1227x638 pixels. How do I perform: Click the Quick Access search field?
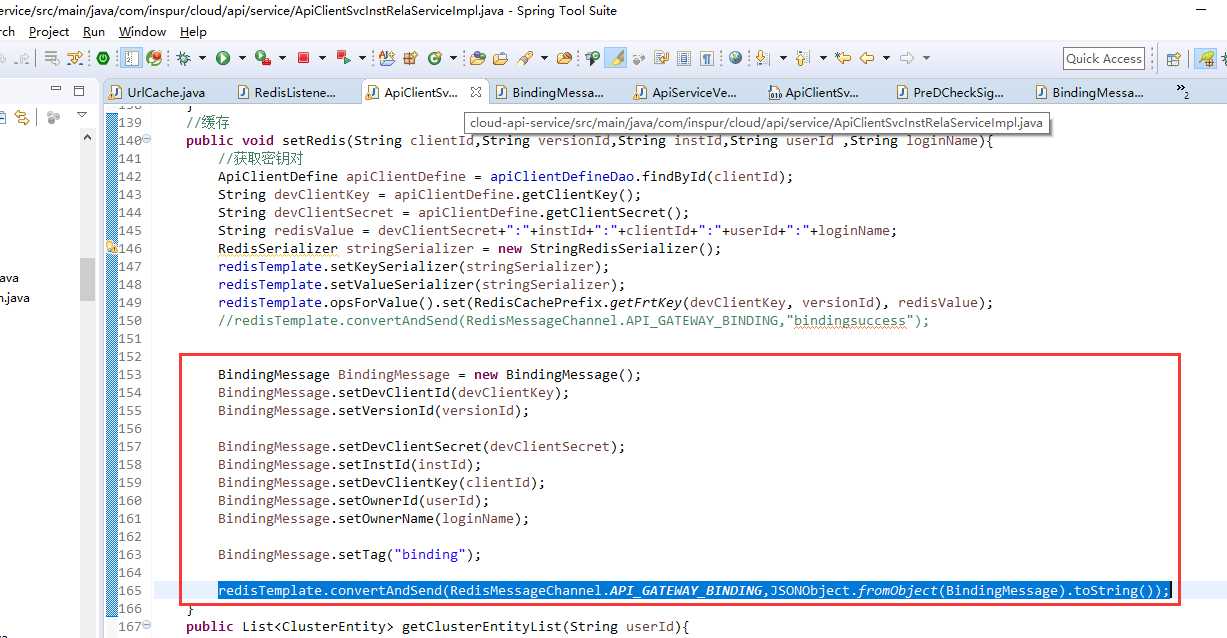pyautogui.click(x=1104, y=59)
